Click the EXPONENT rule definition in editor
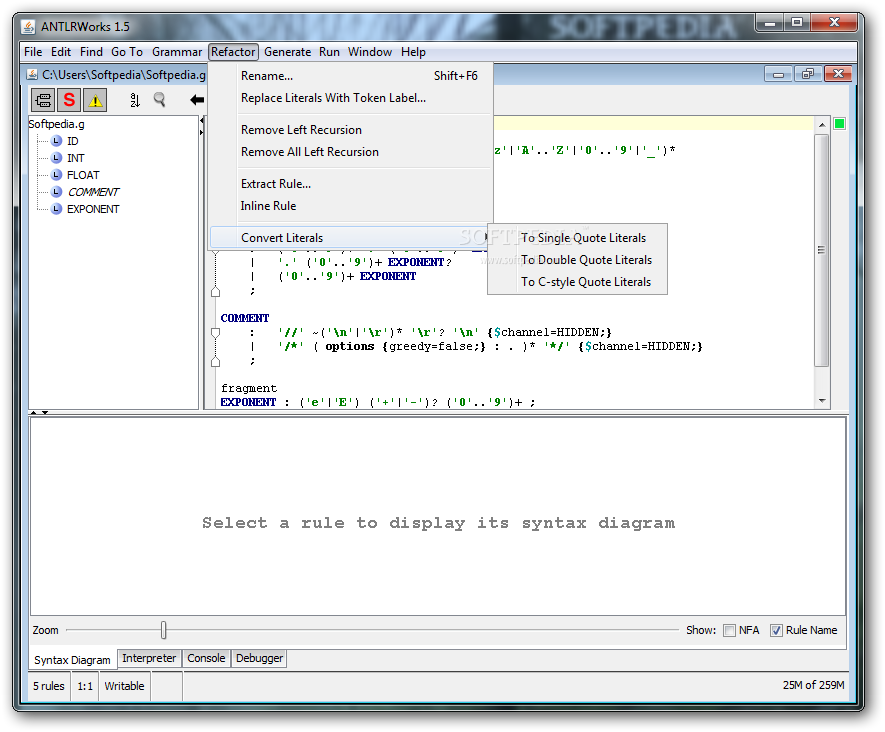Viewport: 885px width, 732px height. pyautogui.click(x=378, y=402)
